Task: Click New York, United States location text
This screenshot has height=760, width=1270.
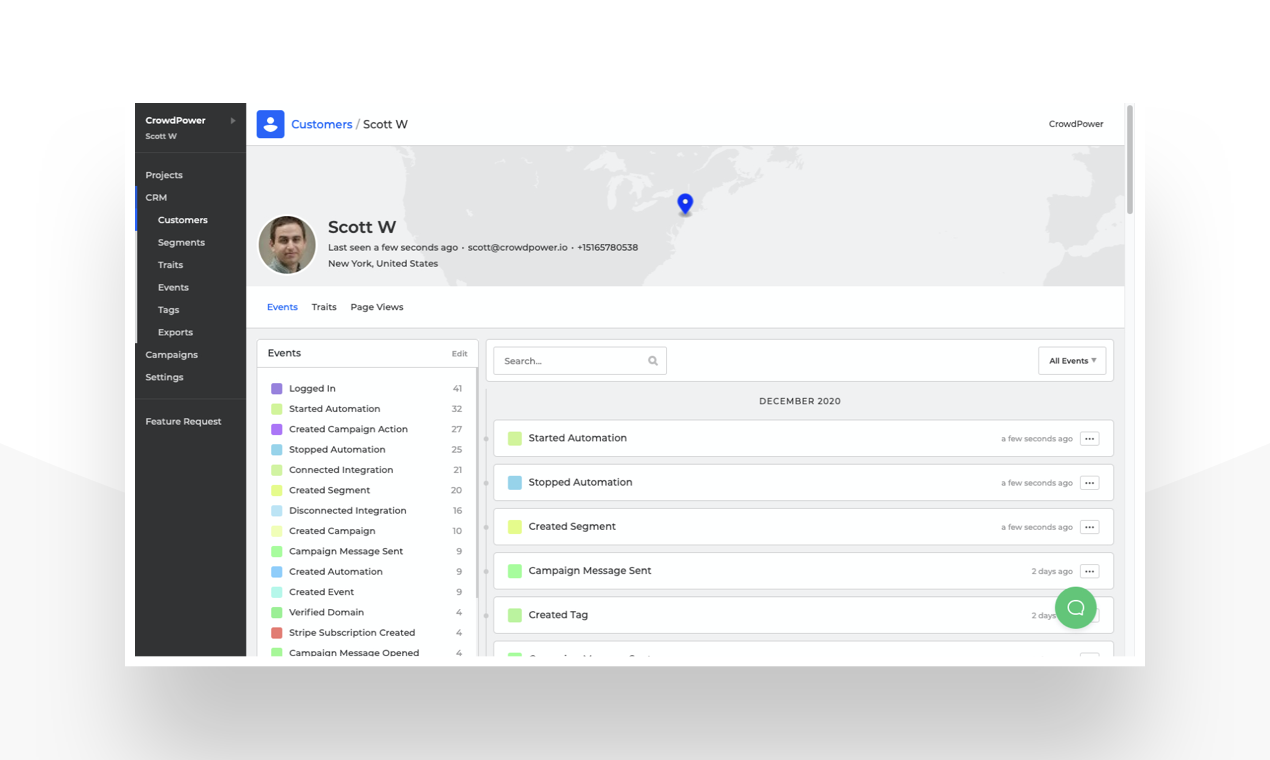Action: pos(383,264)
